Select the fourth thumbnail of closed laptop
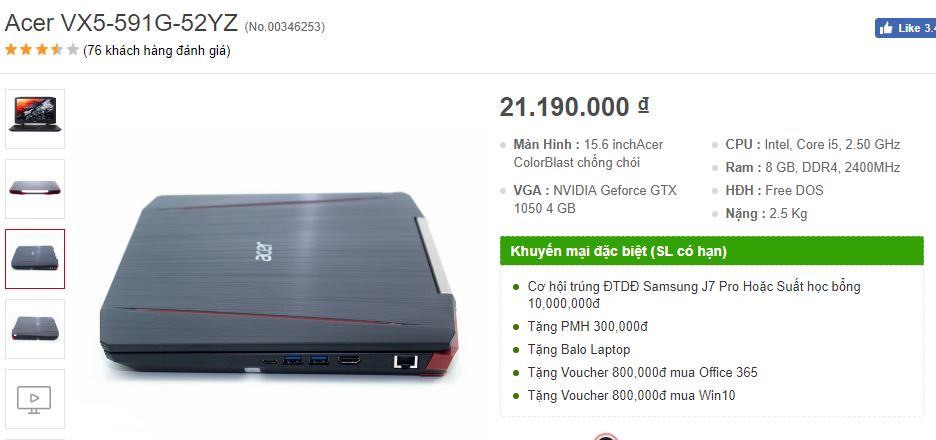Image resolution: width=936 pixels, height=440 pixels. pos(35,329)
